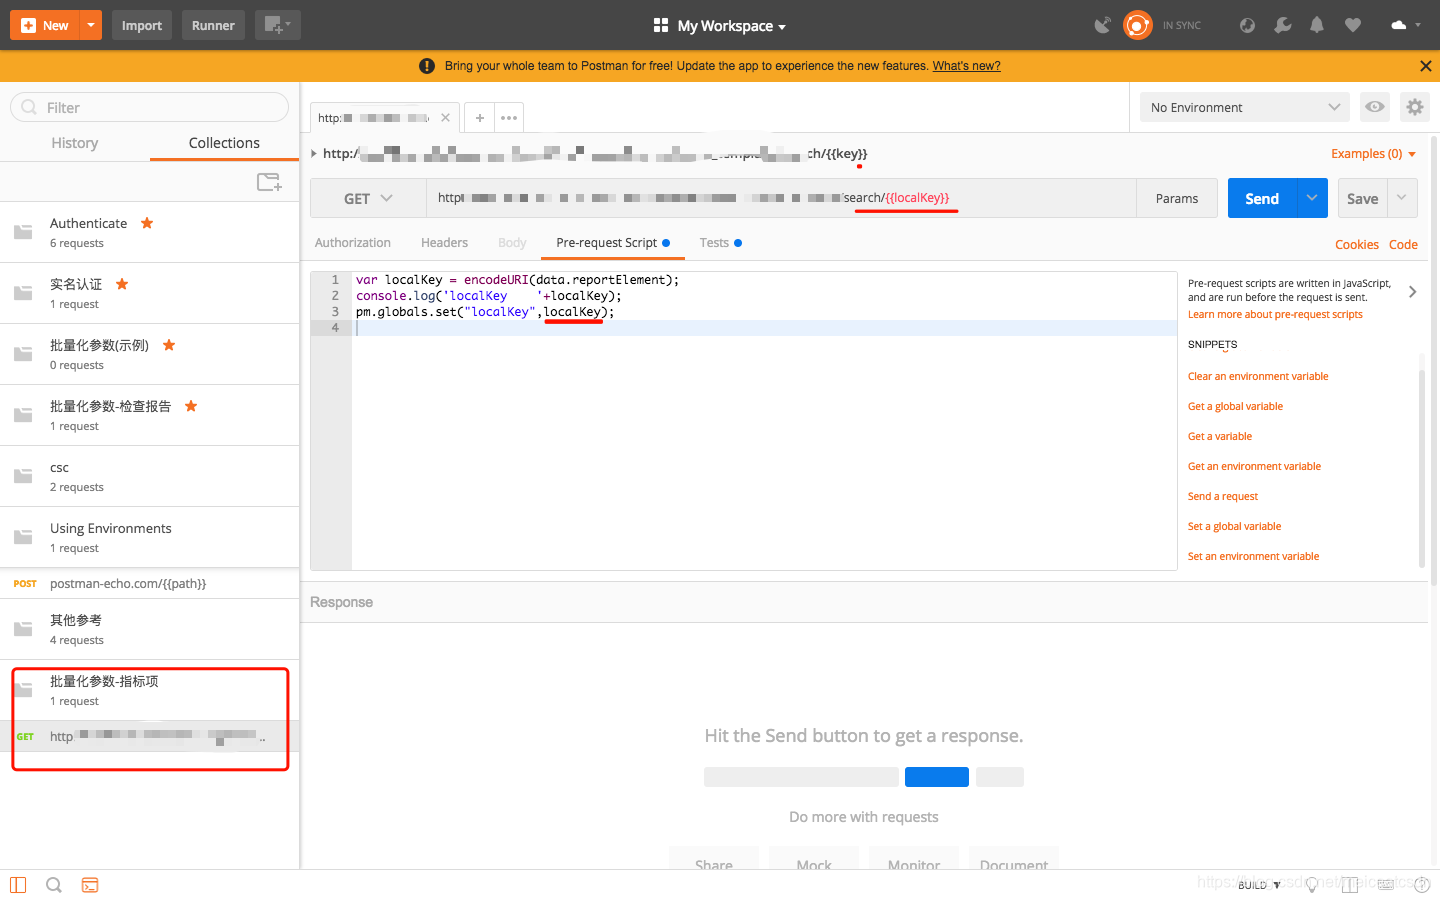Click environment quick look eye icon
The height and width of the screenshot is (900, 1440).
pos(1375,107)
